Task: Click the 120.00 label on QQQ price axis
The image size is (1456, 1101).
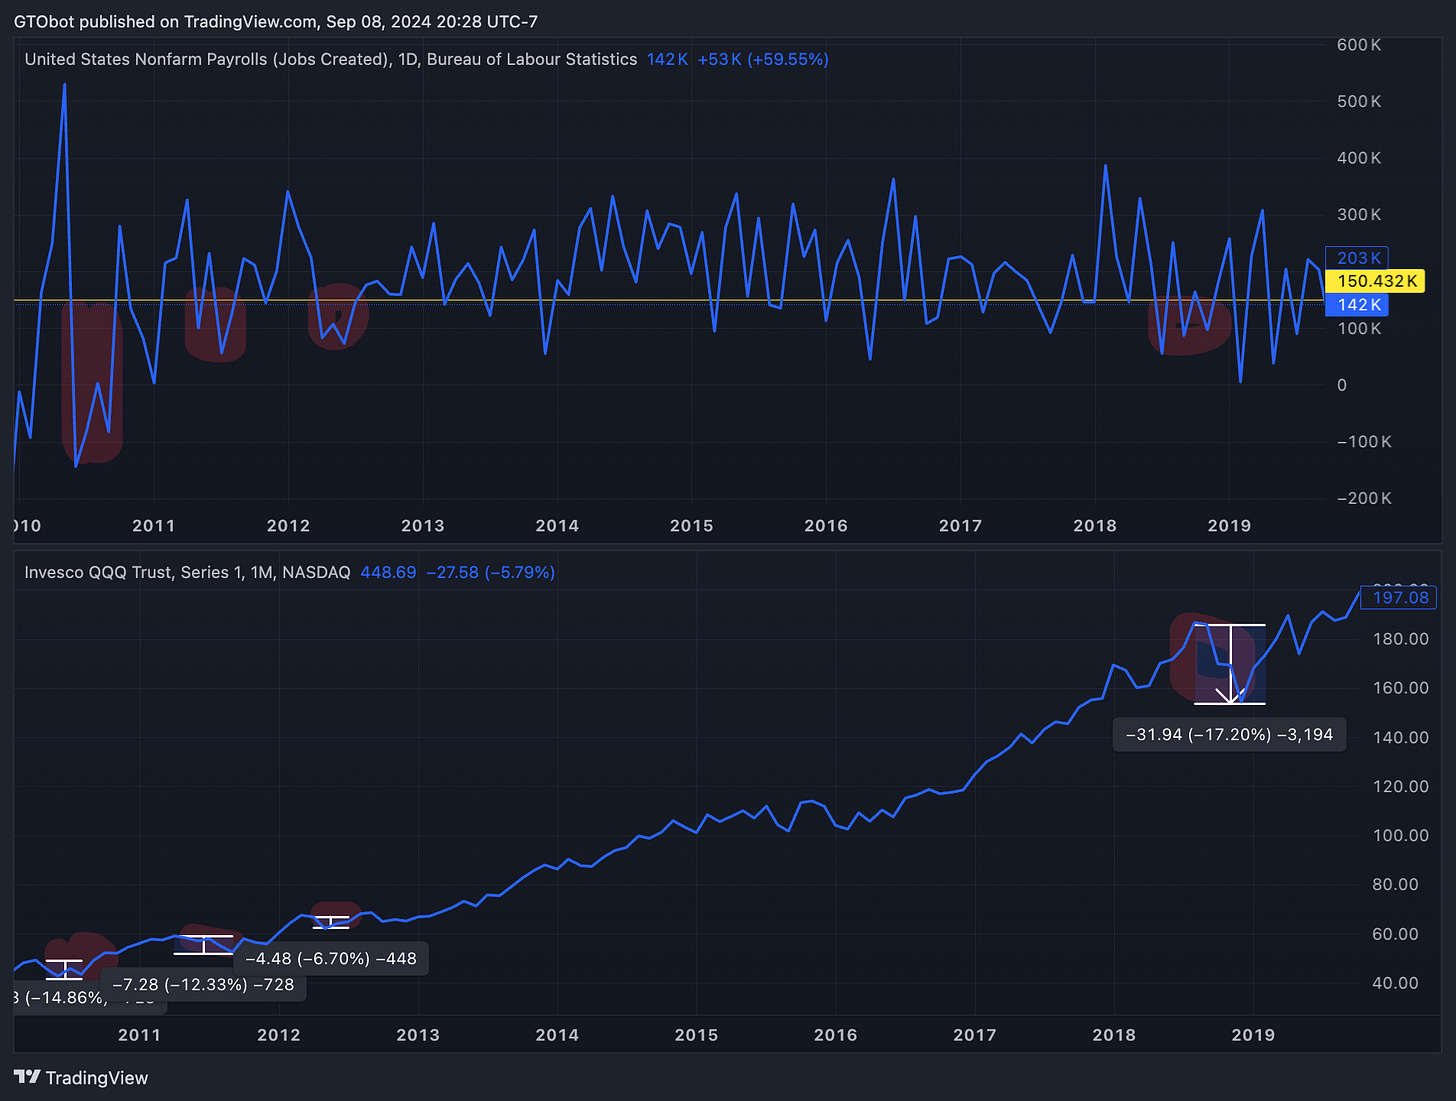Action: 1400,786
